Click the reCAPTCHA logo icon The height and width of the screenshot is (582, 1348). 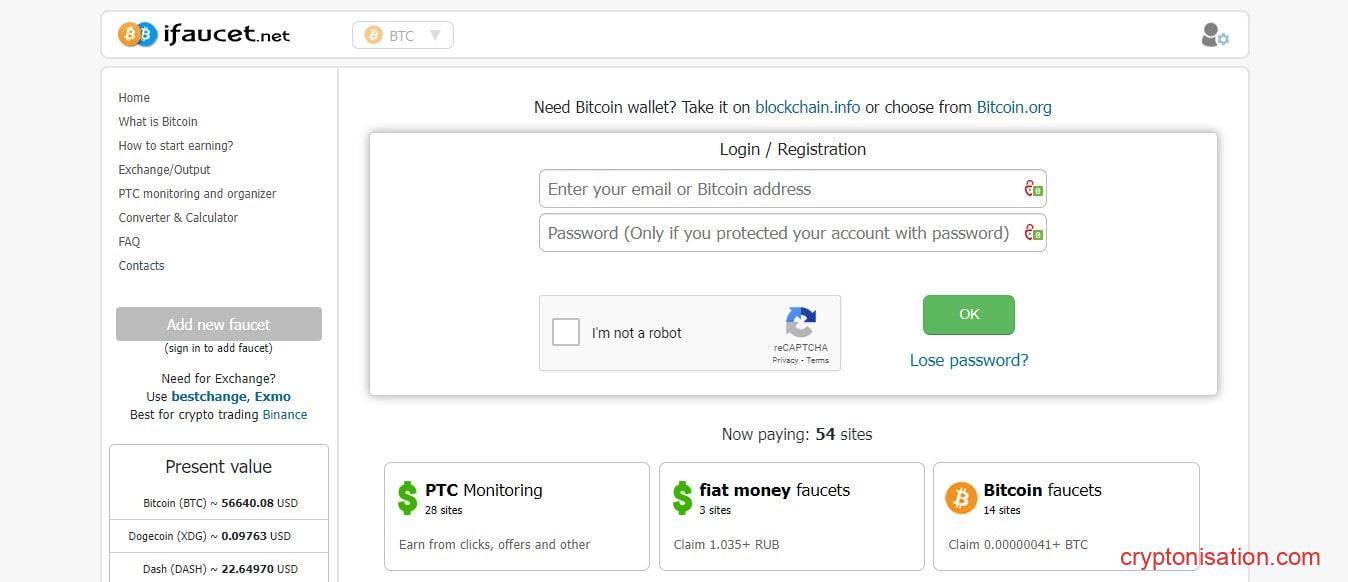coord(800,323)
